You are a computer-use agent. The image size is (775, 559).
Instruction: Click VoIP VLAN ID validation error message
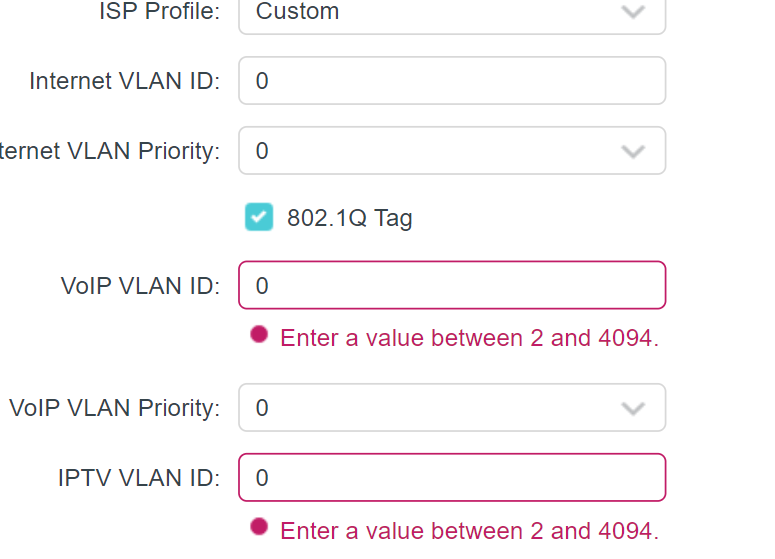tap(469, 338)
